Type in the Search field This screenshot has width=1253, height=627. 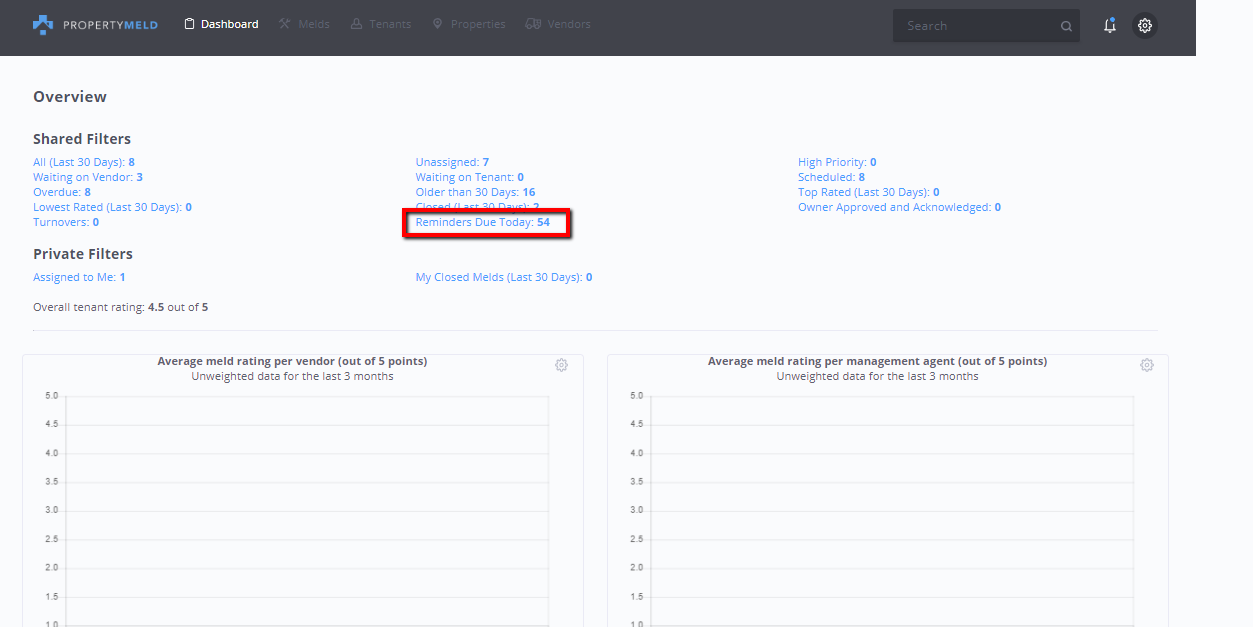point(975,26)
